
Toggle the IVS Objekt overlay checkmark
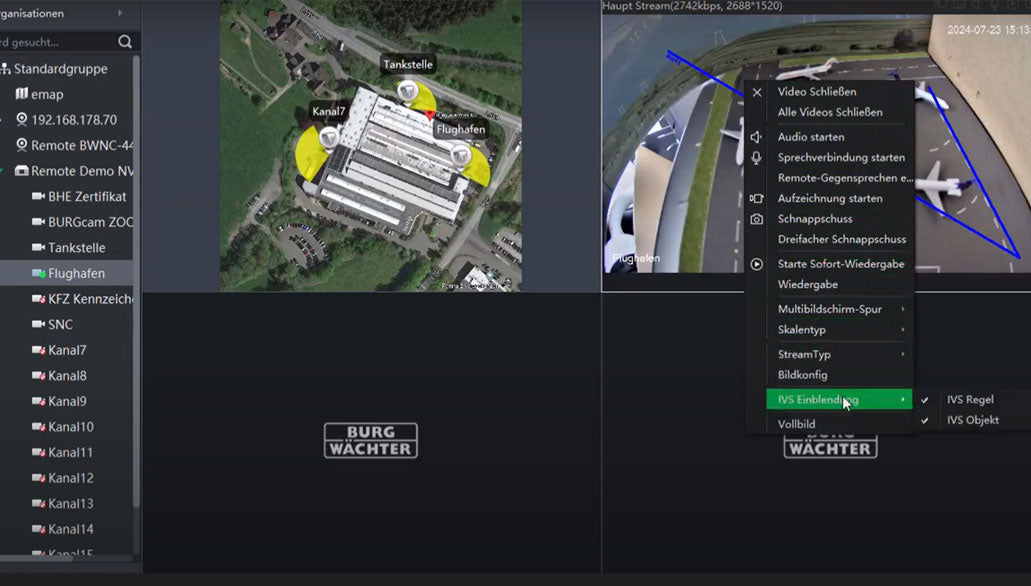coord(925,421)
